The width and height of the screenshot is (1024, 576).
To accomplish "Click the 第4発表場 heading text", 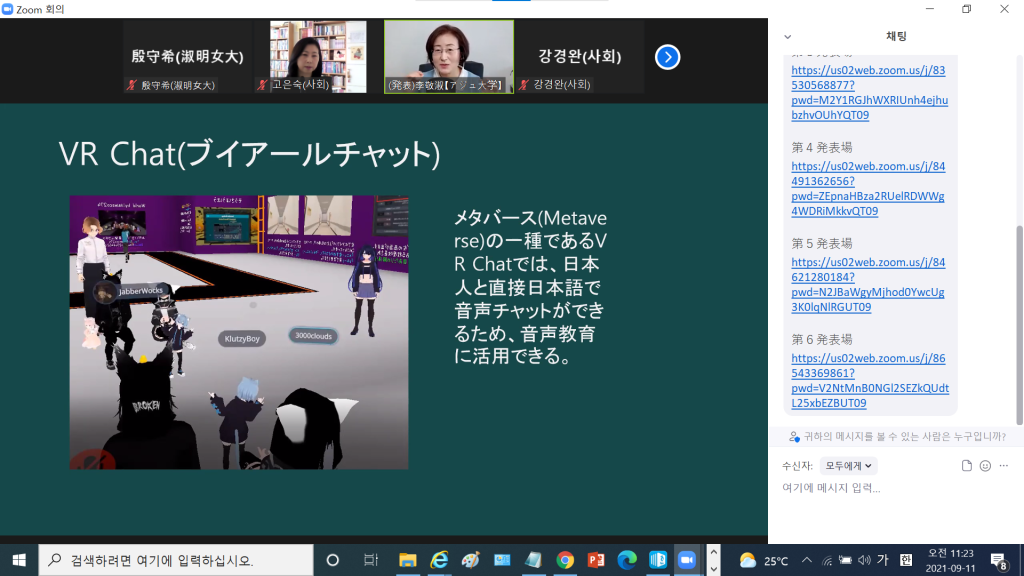I will pos(822,148).
